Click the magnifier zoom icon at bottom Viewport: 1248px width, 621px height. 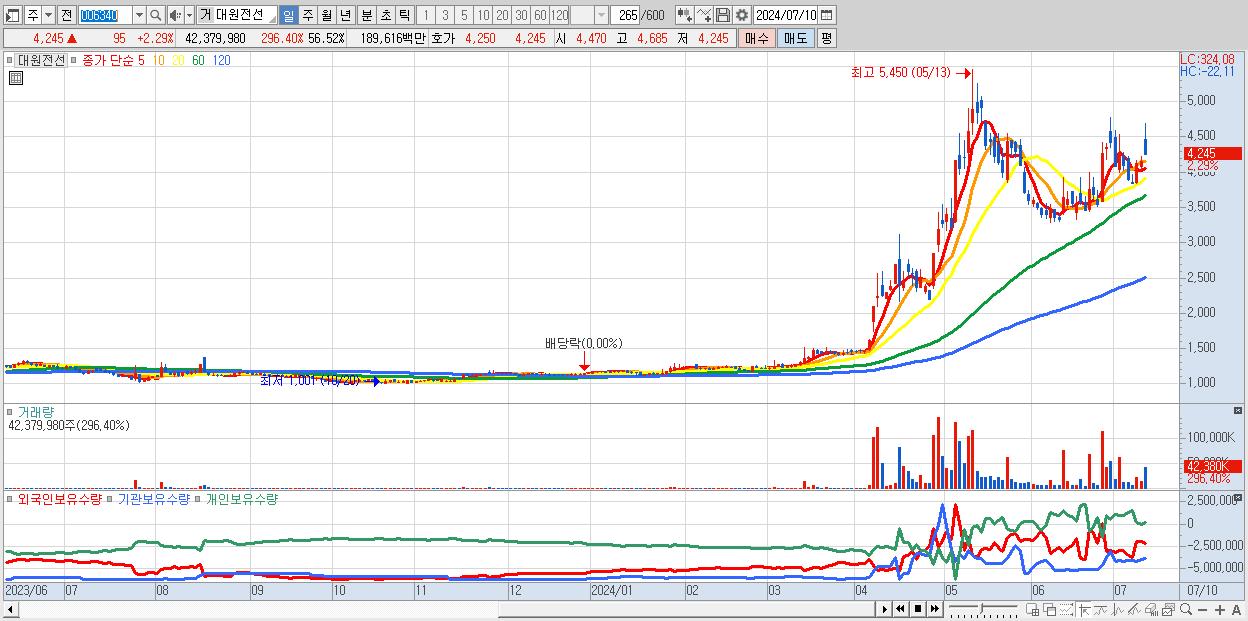pos(1186,610)
